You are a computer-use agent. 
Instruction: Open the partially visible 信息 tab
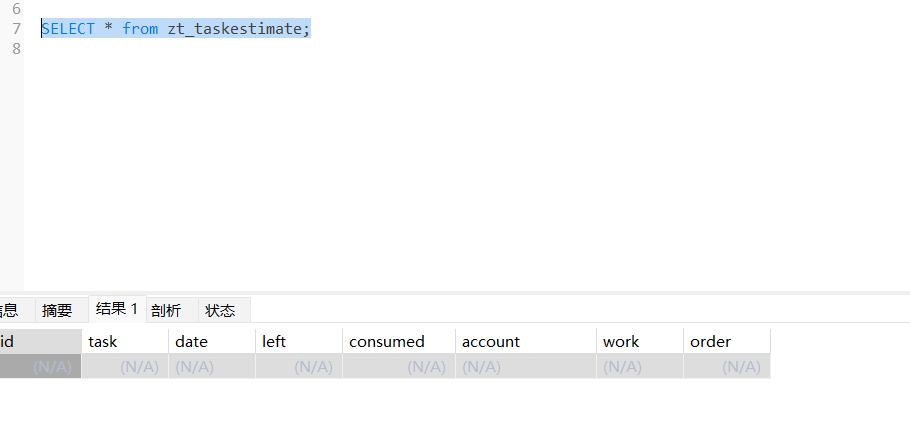tap(9, 310)
